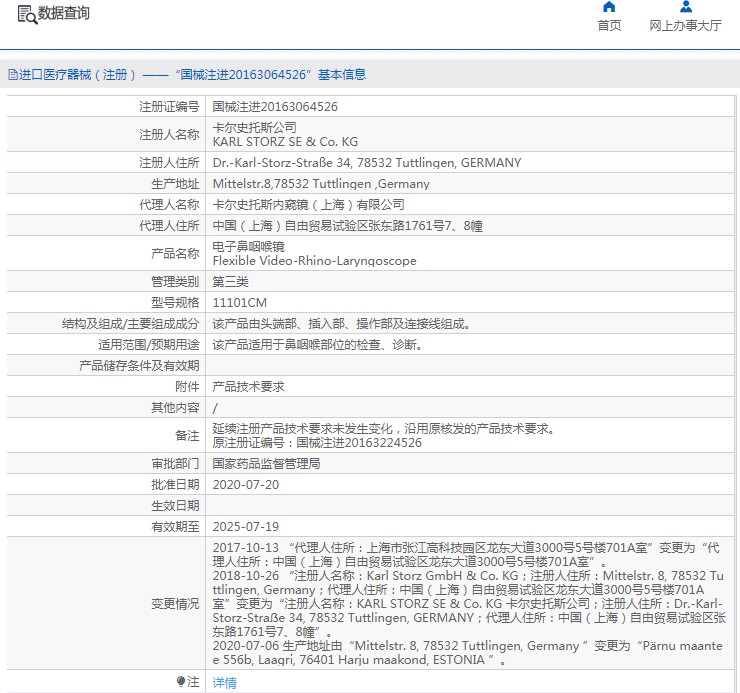740x693 pixels.
Task: Open the 详情 link
Action: [x=225, y=682]
